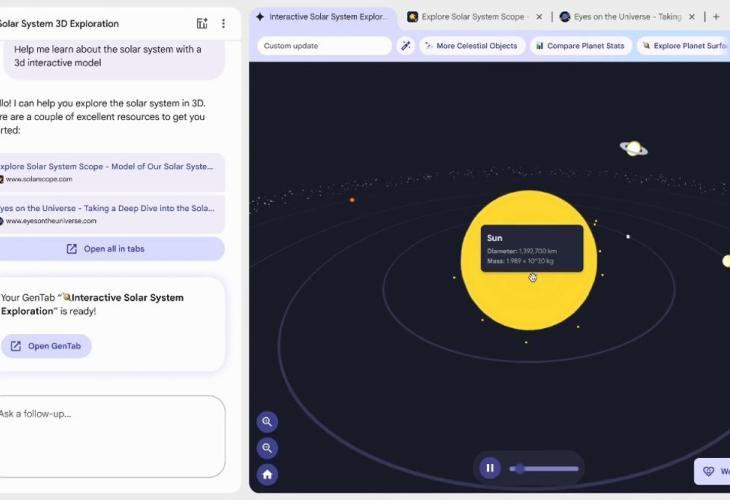Open the solarscope.com resource link
Screen dimensions: 730x500
coord(110,172)
